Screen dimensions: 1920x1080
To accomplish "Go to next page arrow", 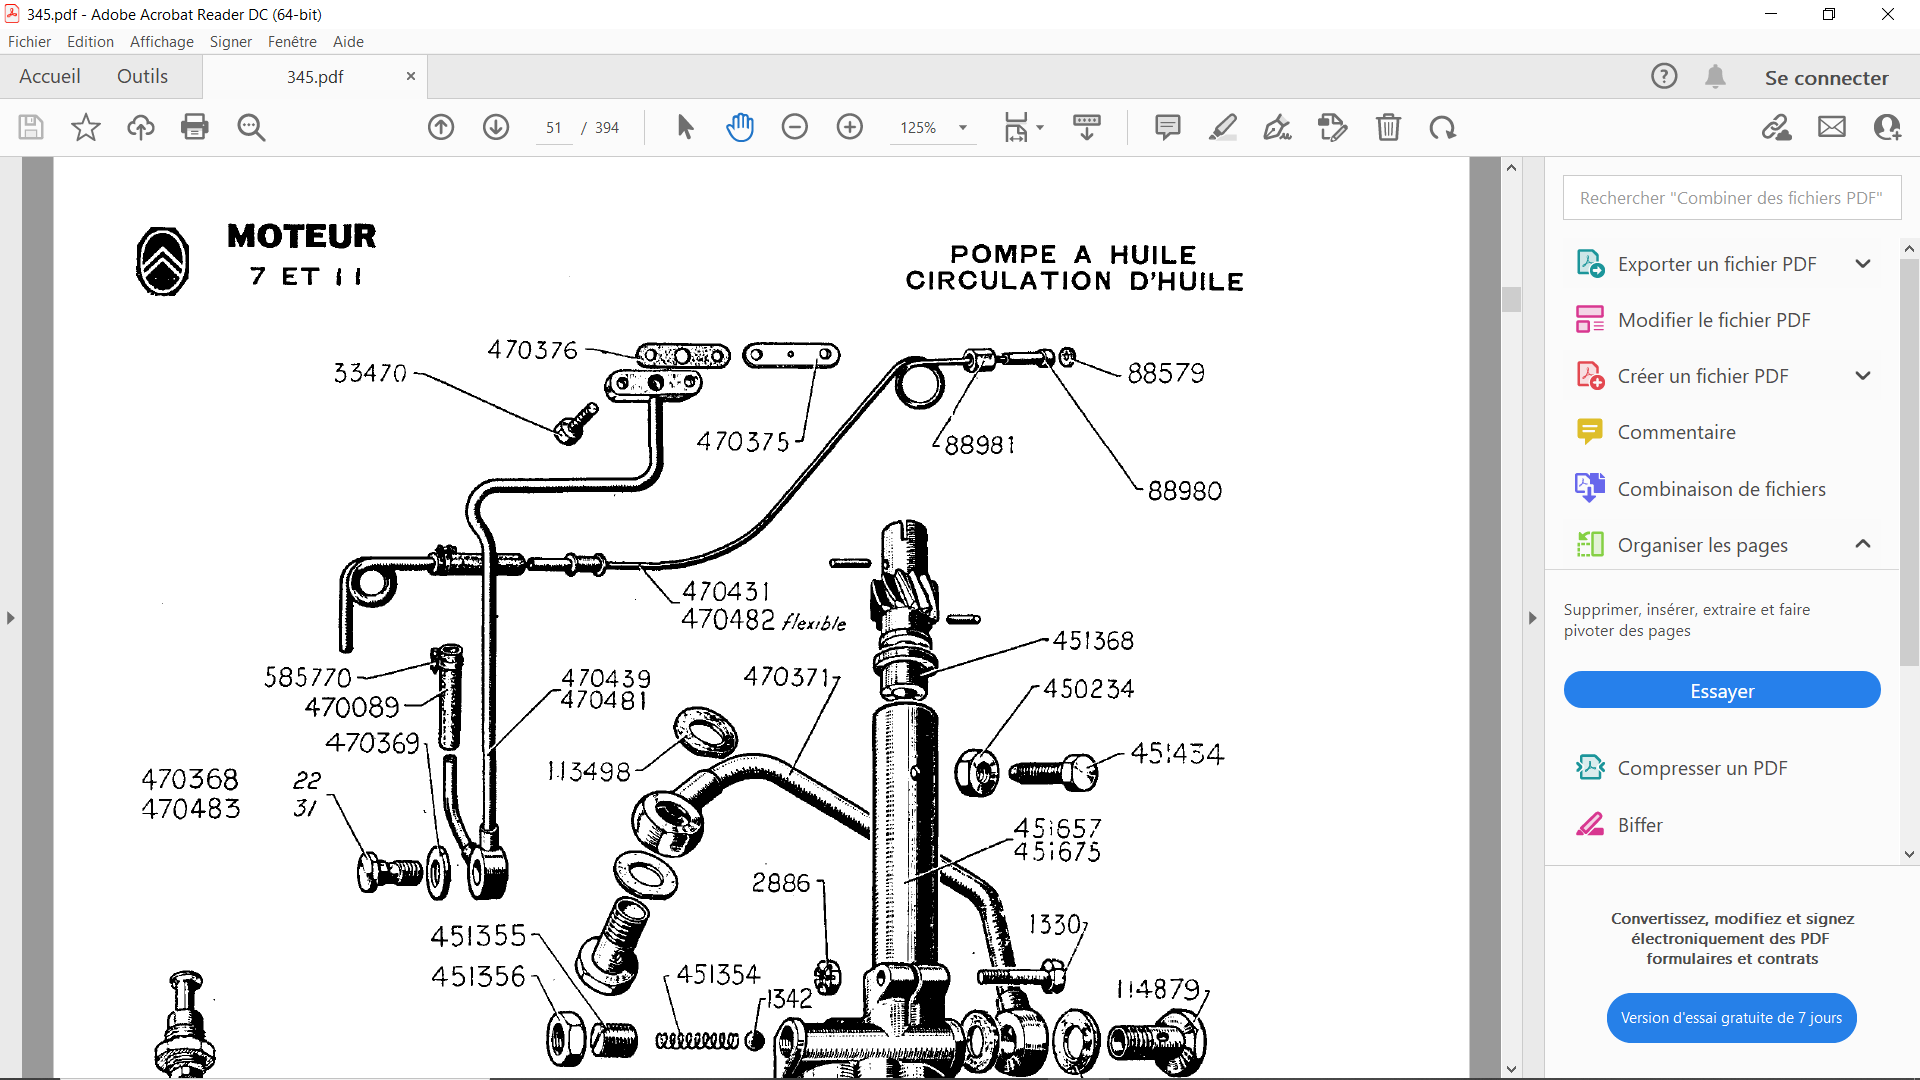I will pos(496,127).
